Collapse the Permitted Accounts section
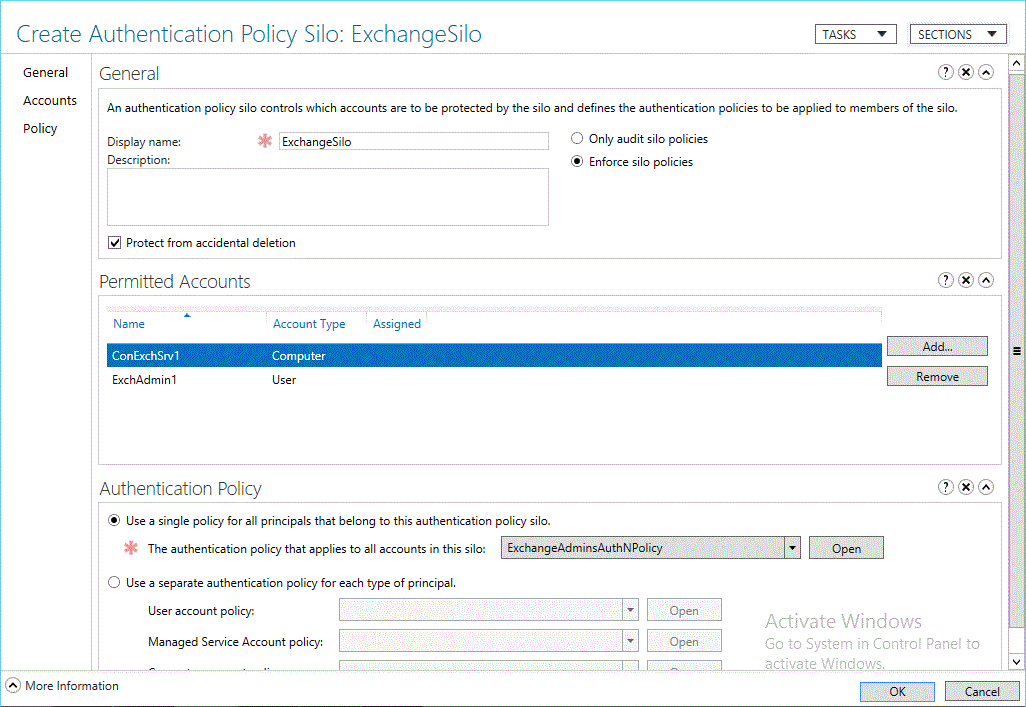The width and height of the screenshot is (1026, 707). (x=986, y=280)
